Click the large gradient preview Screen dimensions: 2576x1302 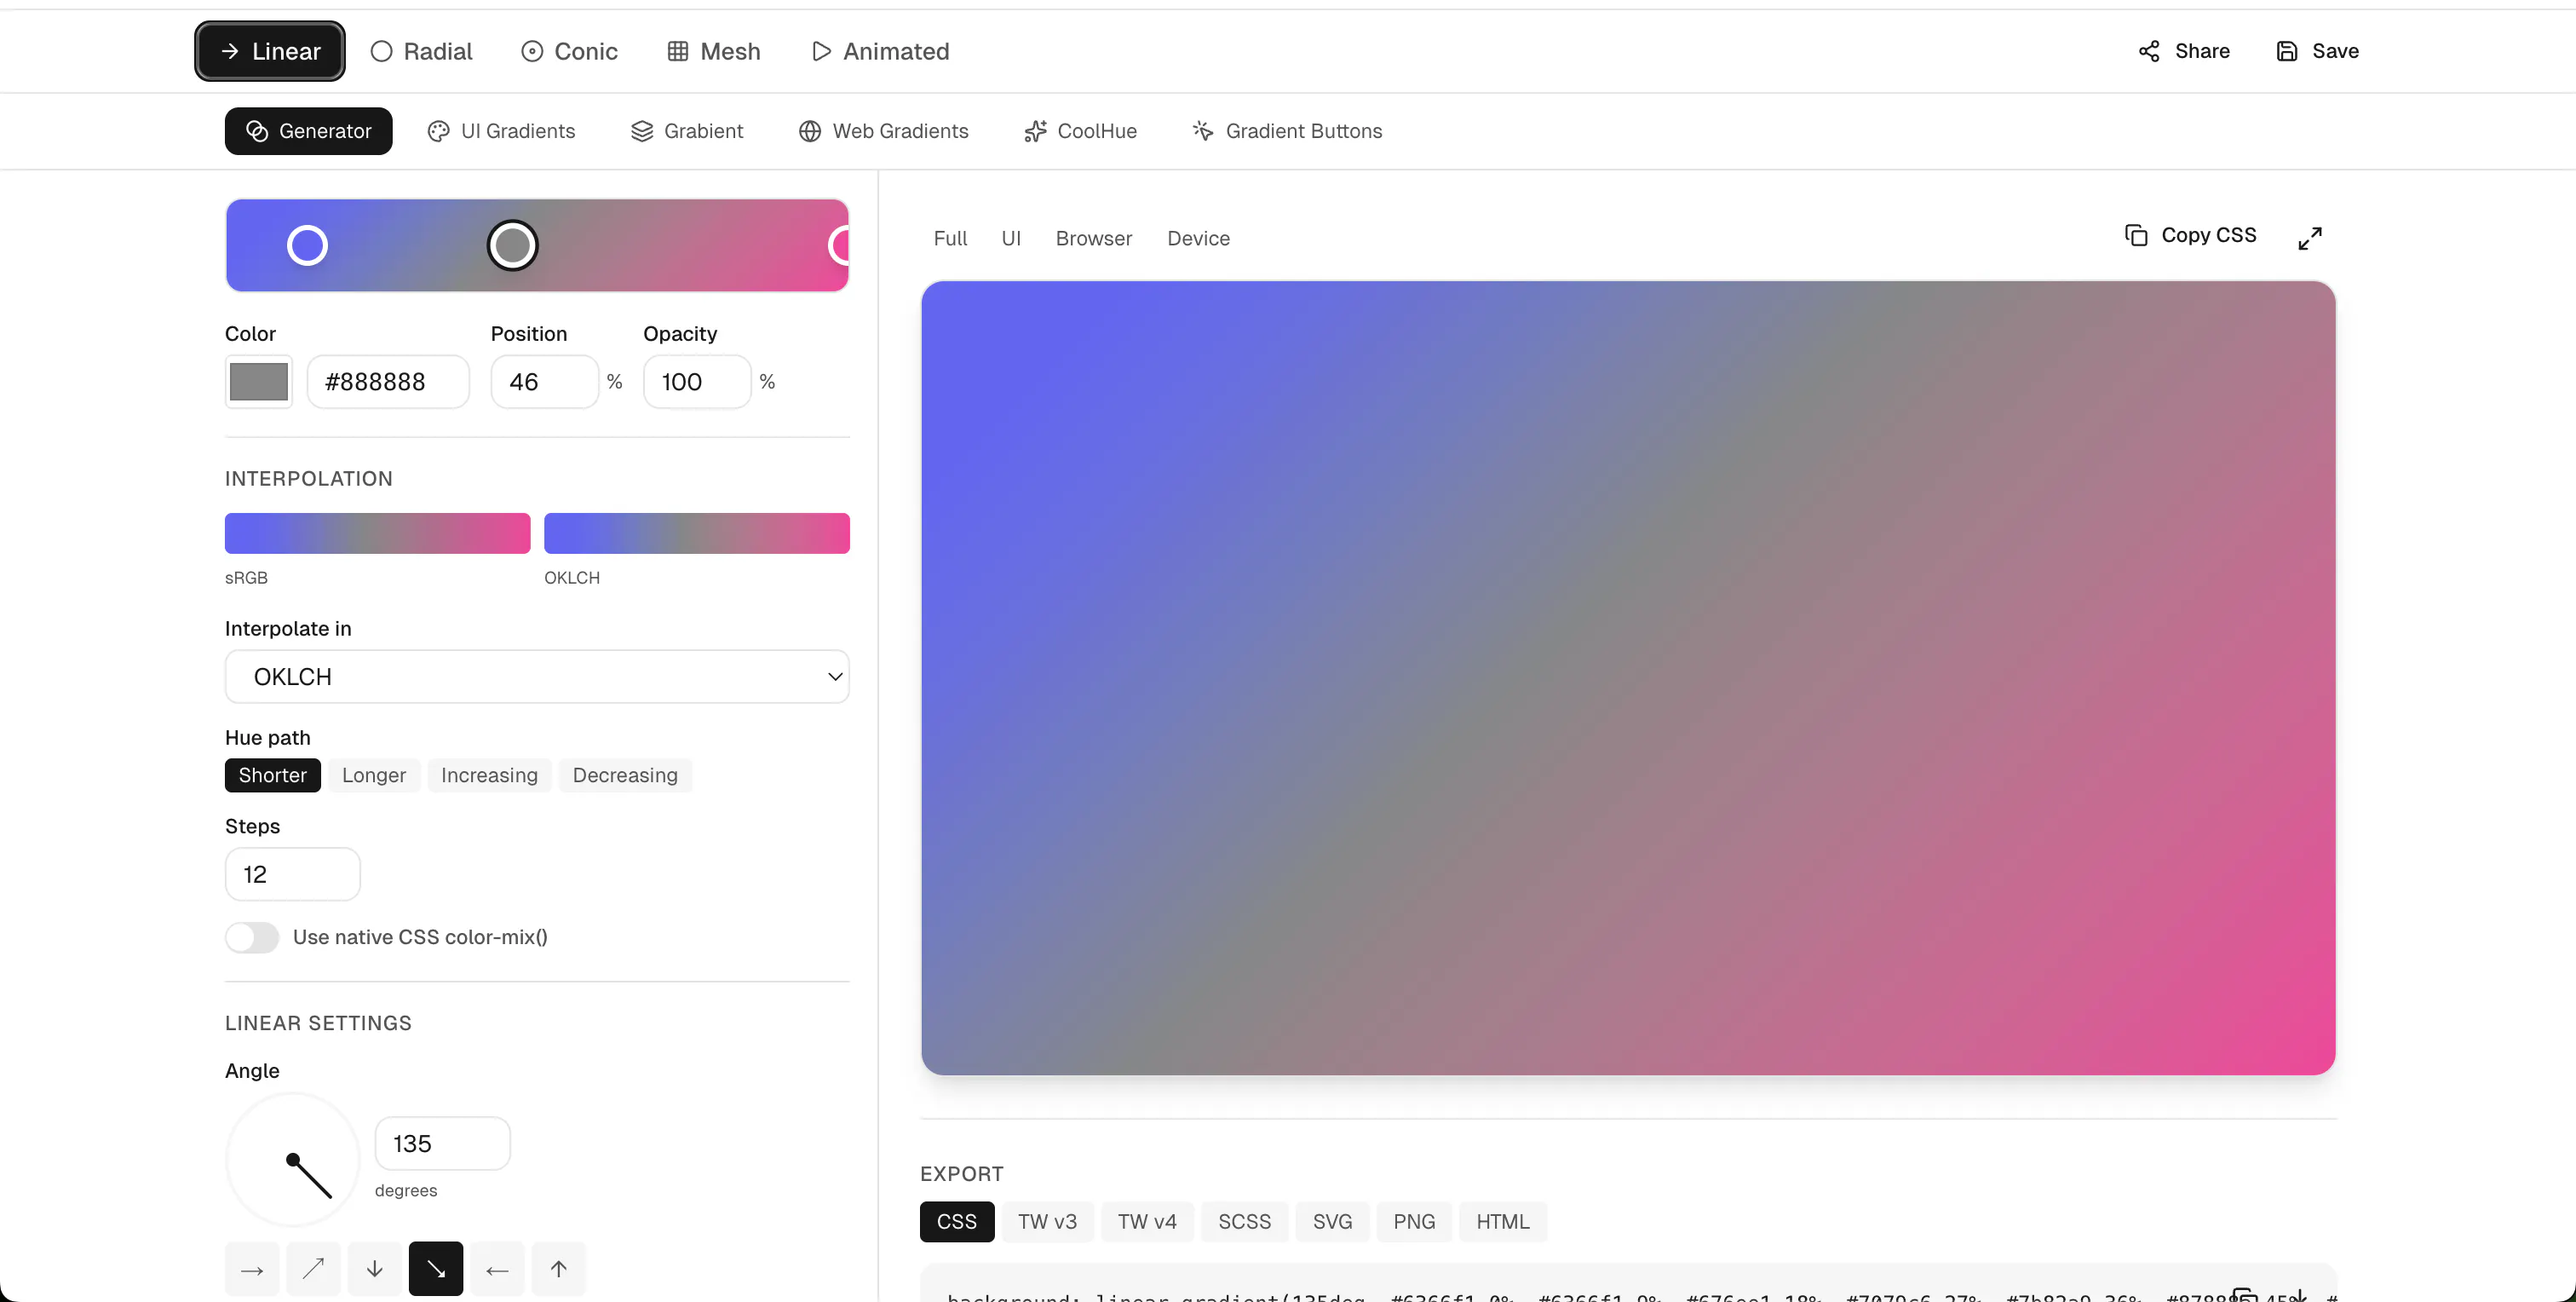(1628, 678)
